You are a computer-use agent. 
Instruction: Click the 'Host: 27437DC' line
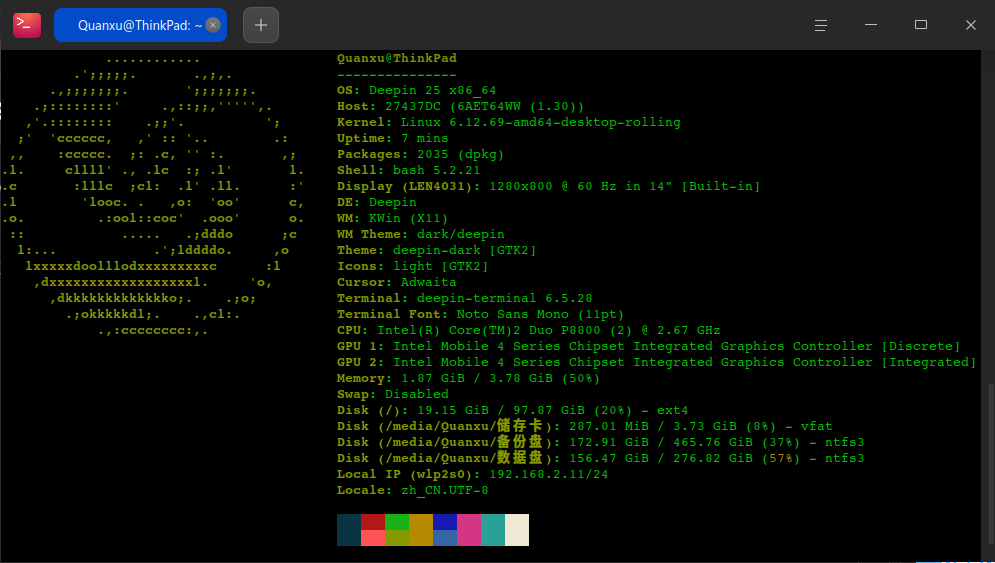460,106
